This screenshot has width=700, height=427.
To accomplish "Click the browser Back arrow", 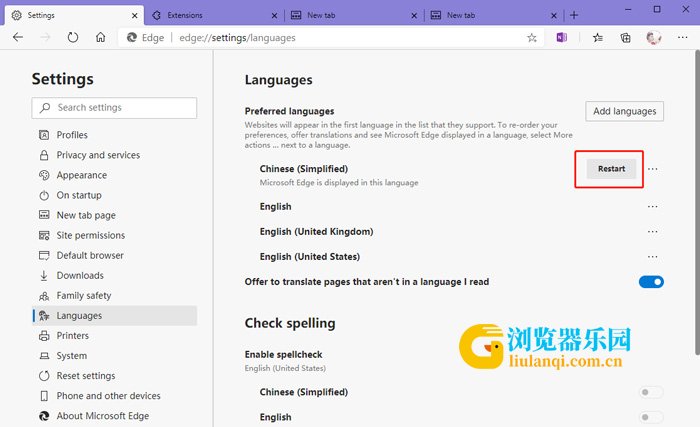I will coord(18,38).
